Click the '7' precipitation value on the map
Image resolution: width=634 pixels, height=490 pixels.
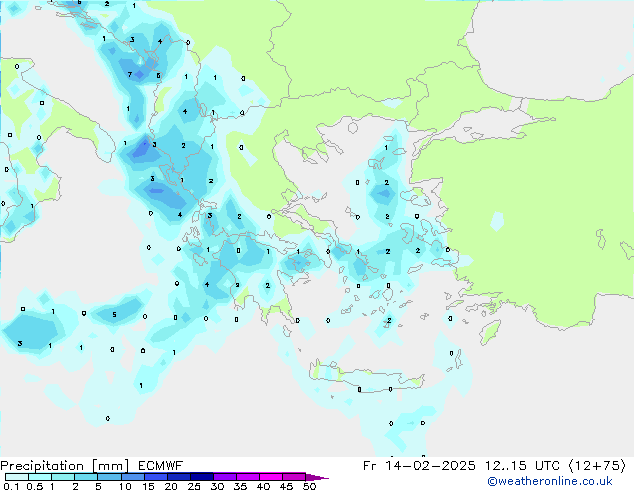[x=130, y=74]
